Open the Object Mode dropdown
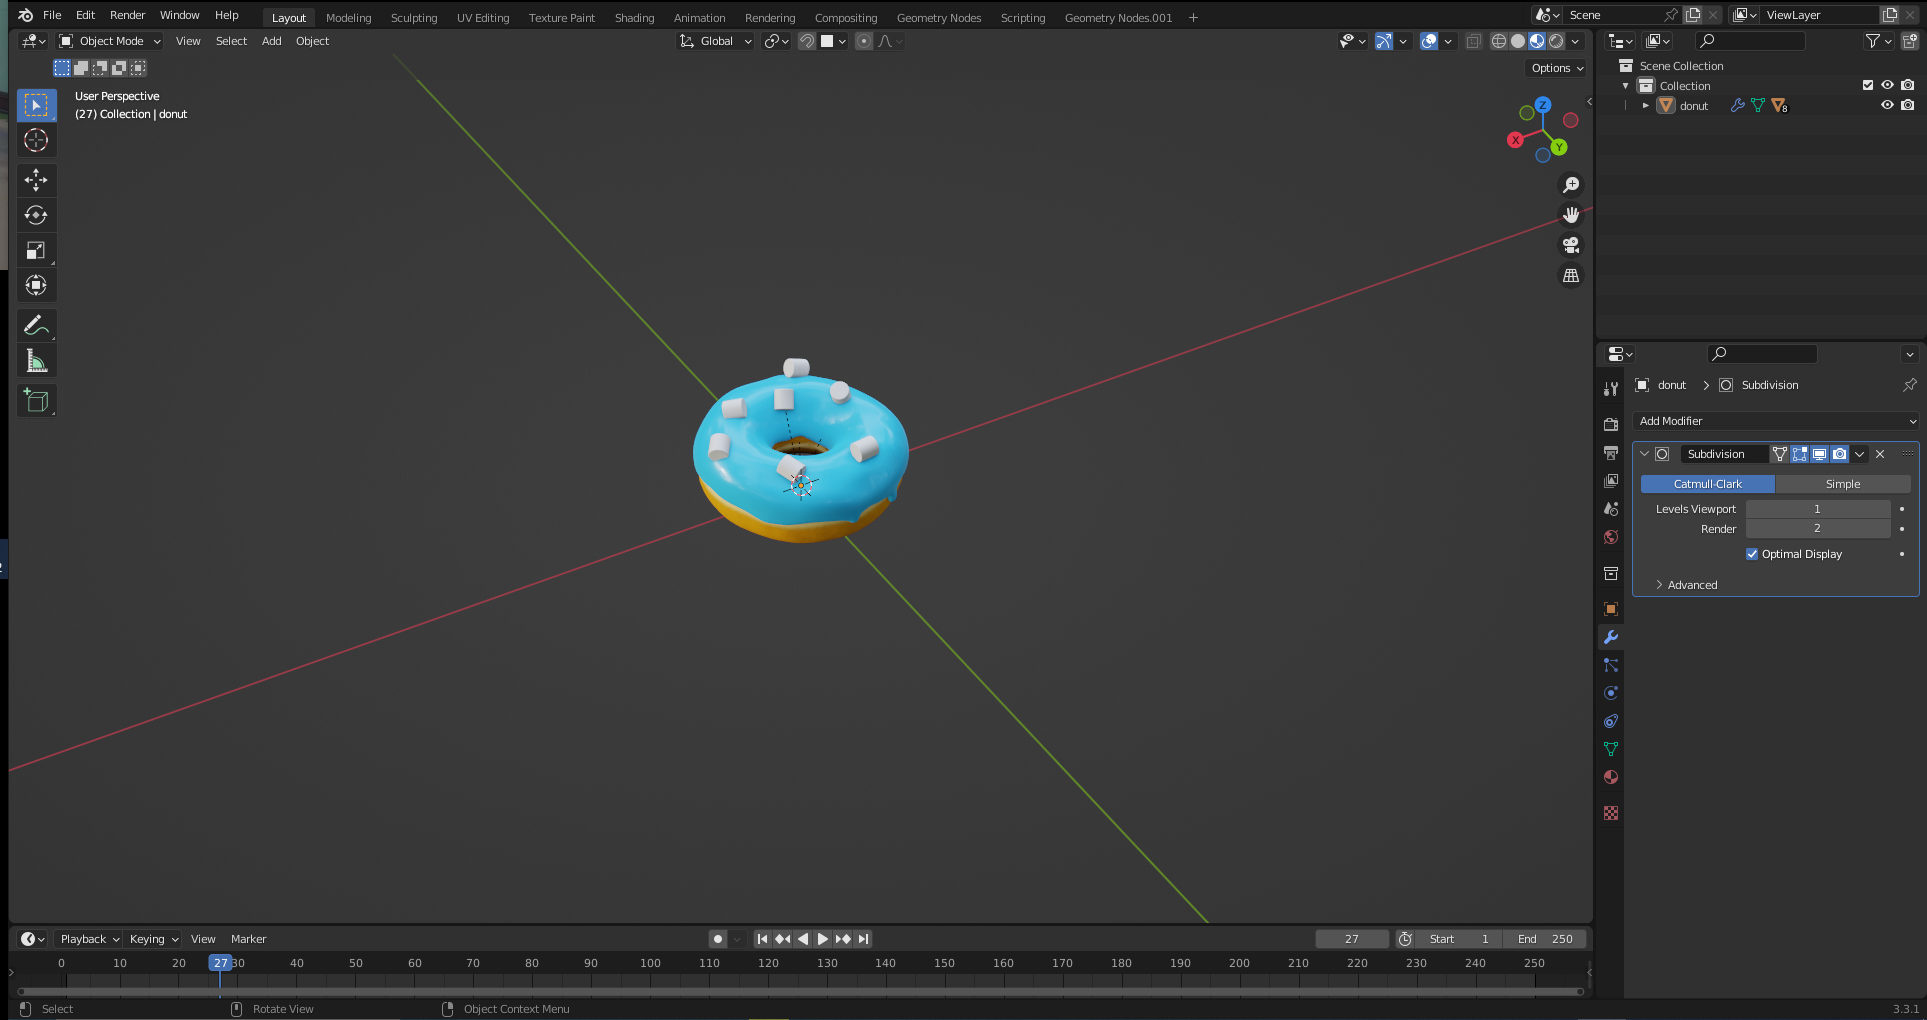The width and height of the screenshot is (1927, 1020). point(110,41)
